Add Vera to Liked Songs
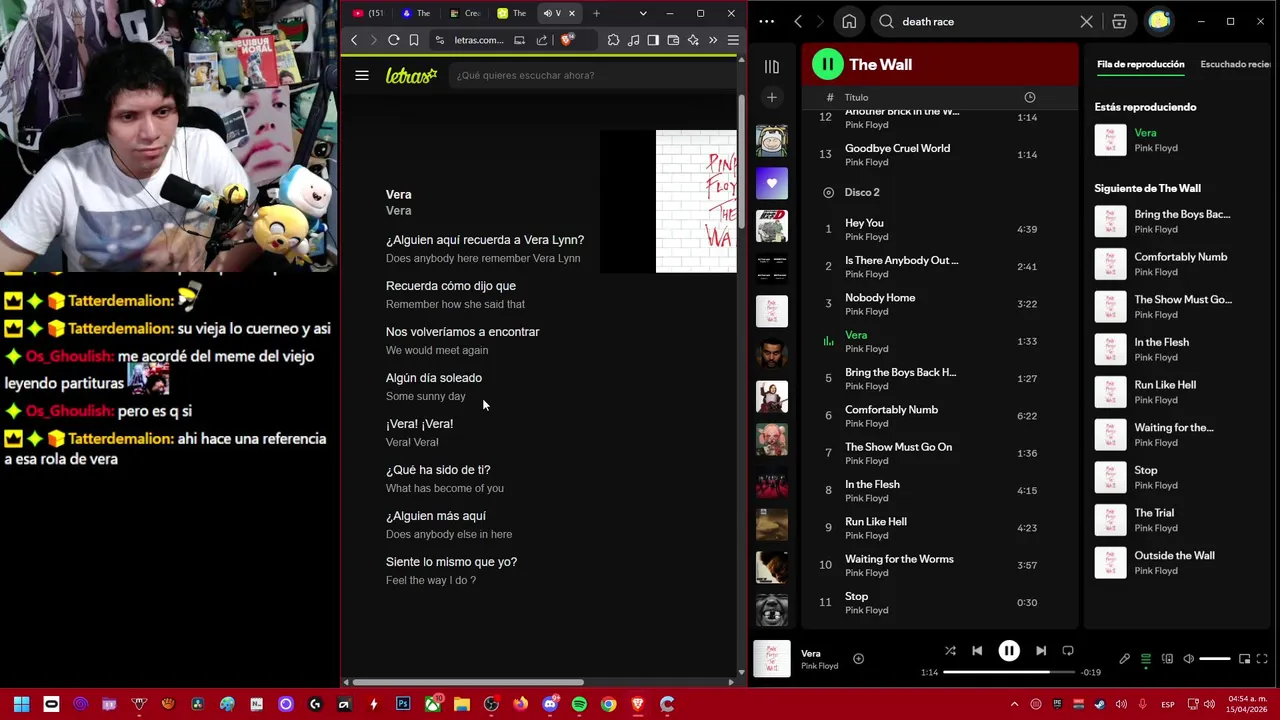 coord(858,658)
